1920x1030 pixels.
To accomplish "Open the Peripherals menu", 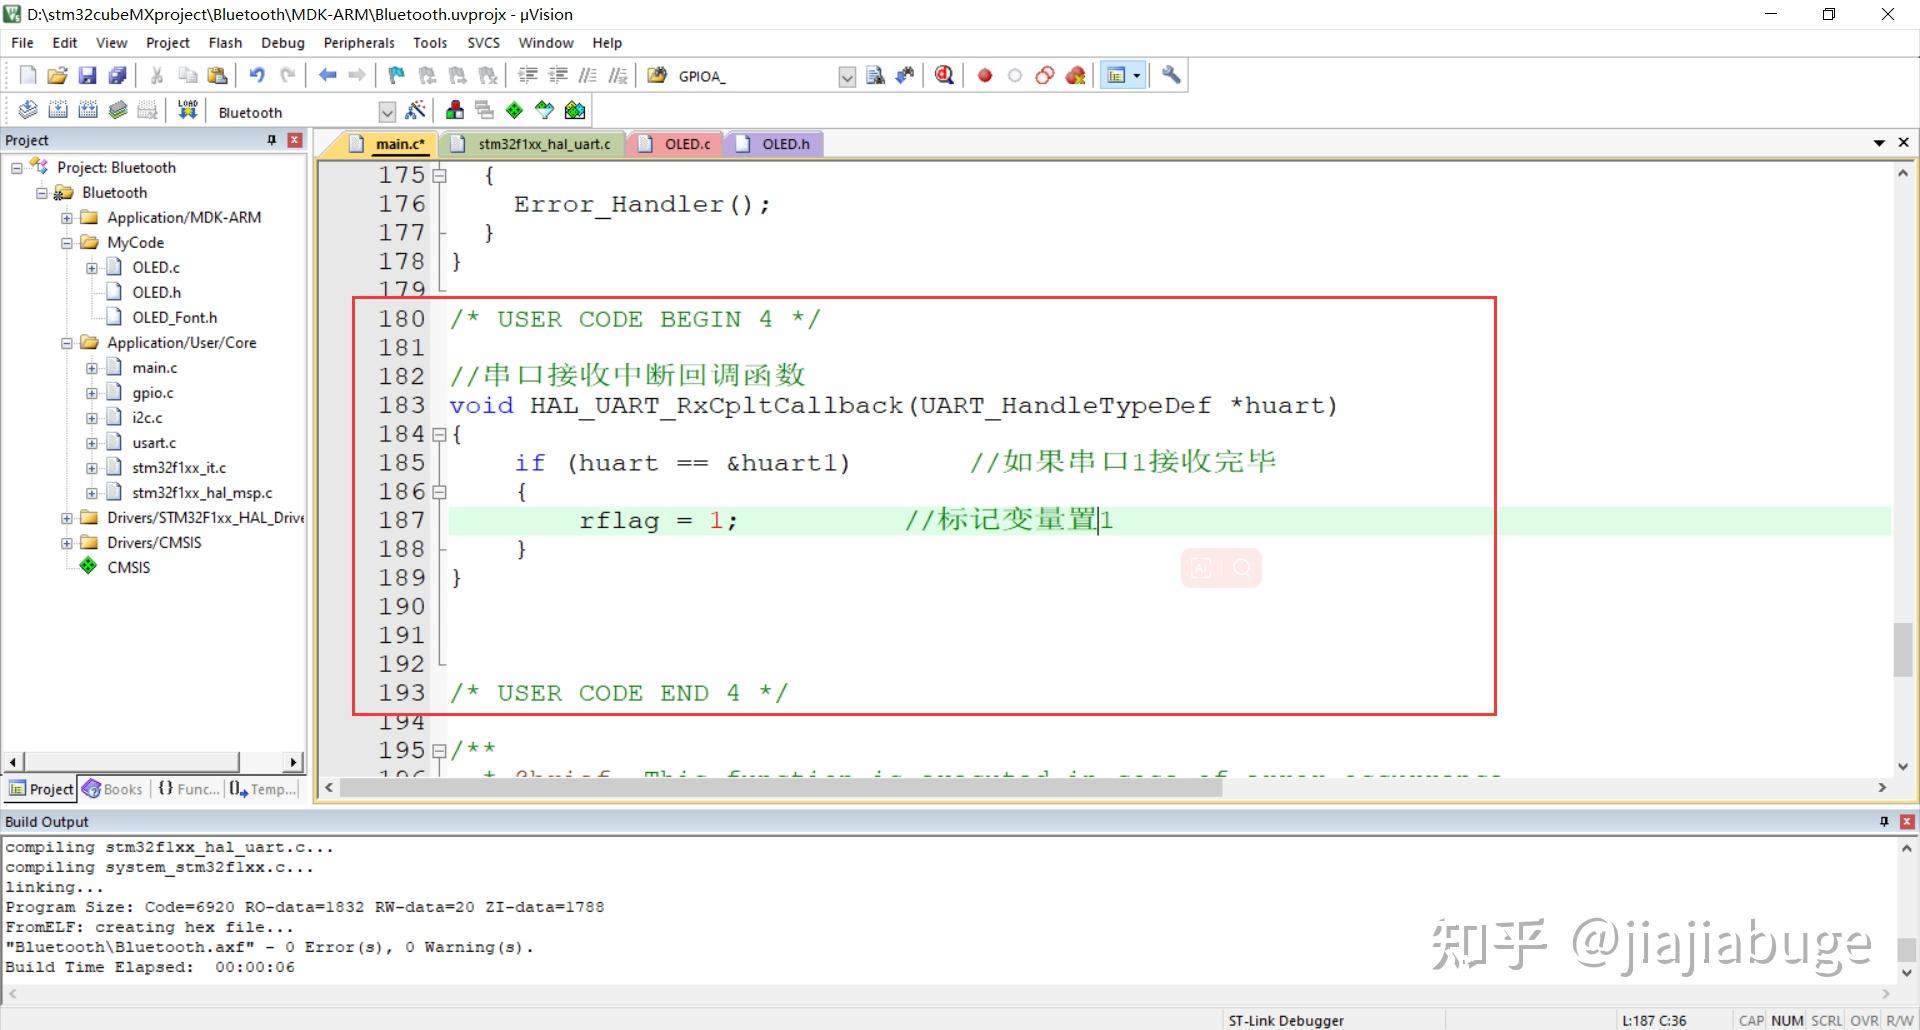I will [358, 42].
